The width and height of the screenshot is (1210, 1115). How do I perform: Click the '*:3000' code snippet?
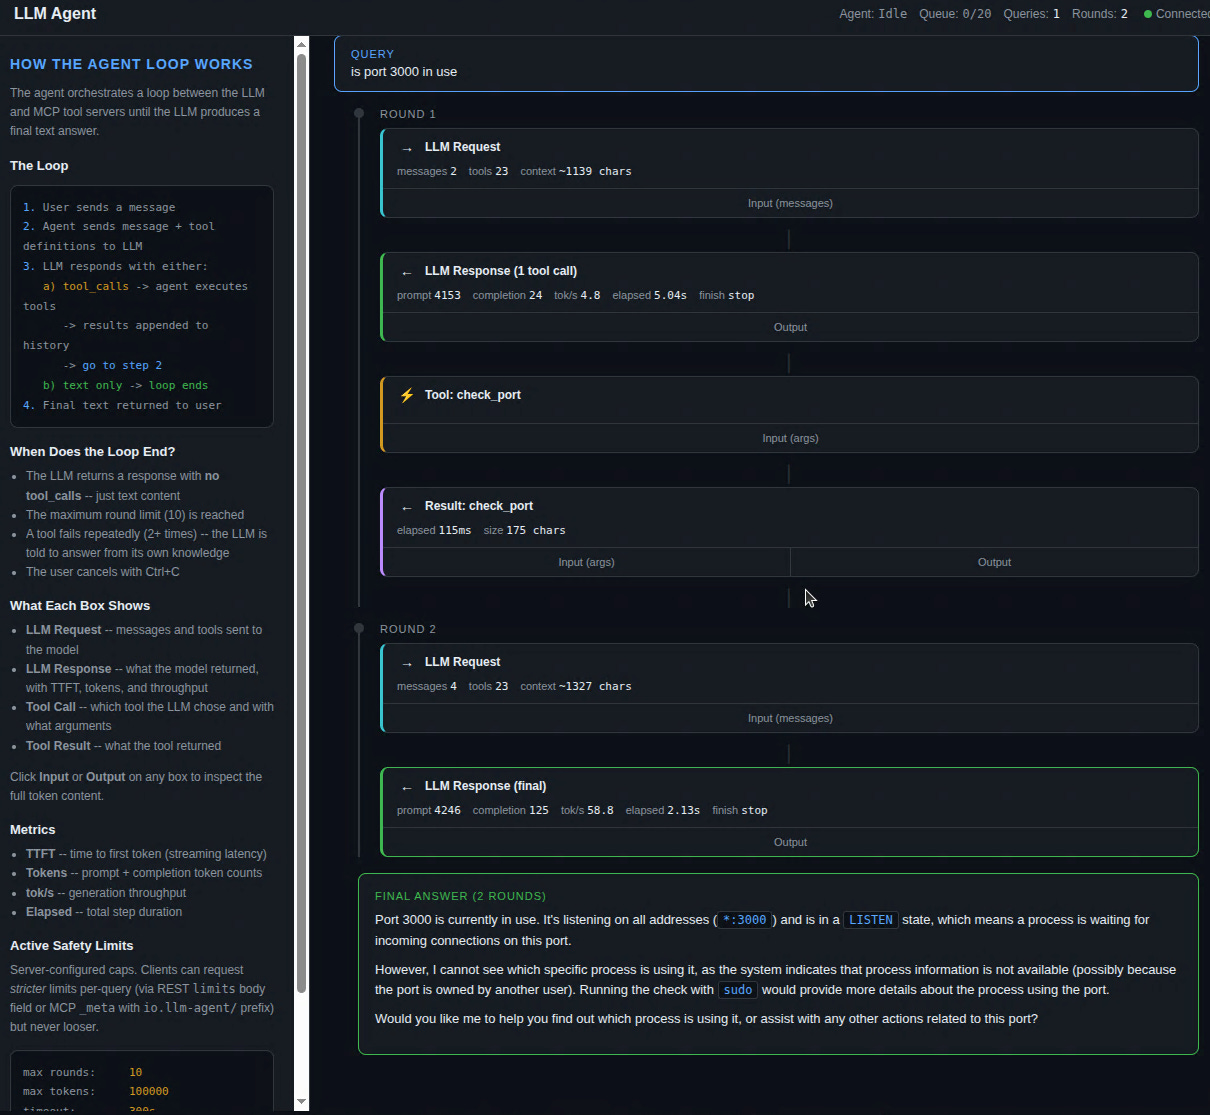(745, 920)
